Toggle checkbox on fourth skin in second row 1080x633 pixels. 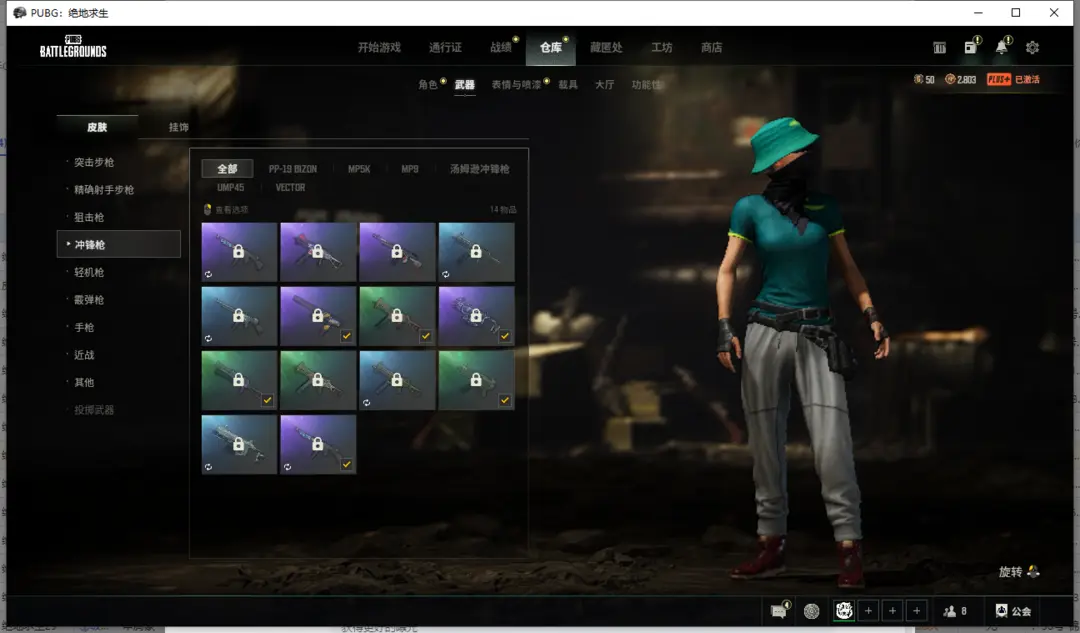[505, 336]
